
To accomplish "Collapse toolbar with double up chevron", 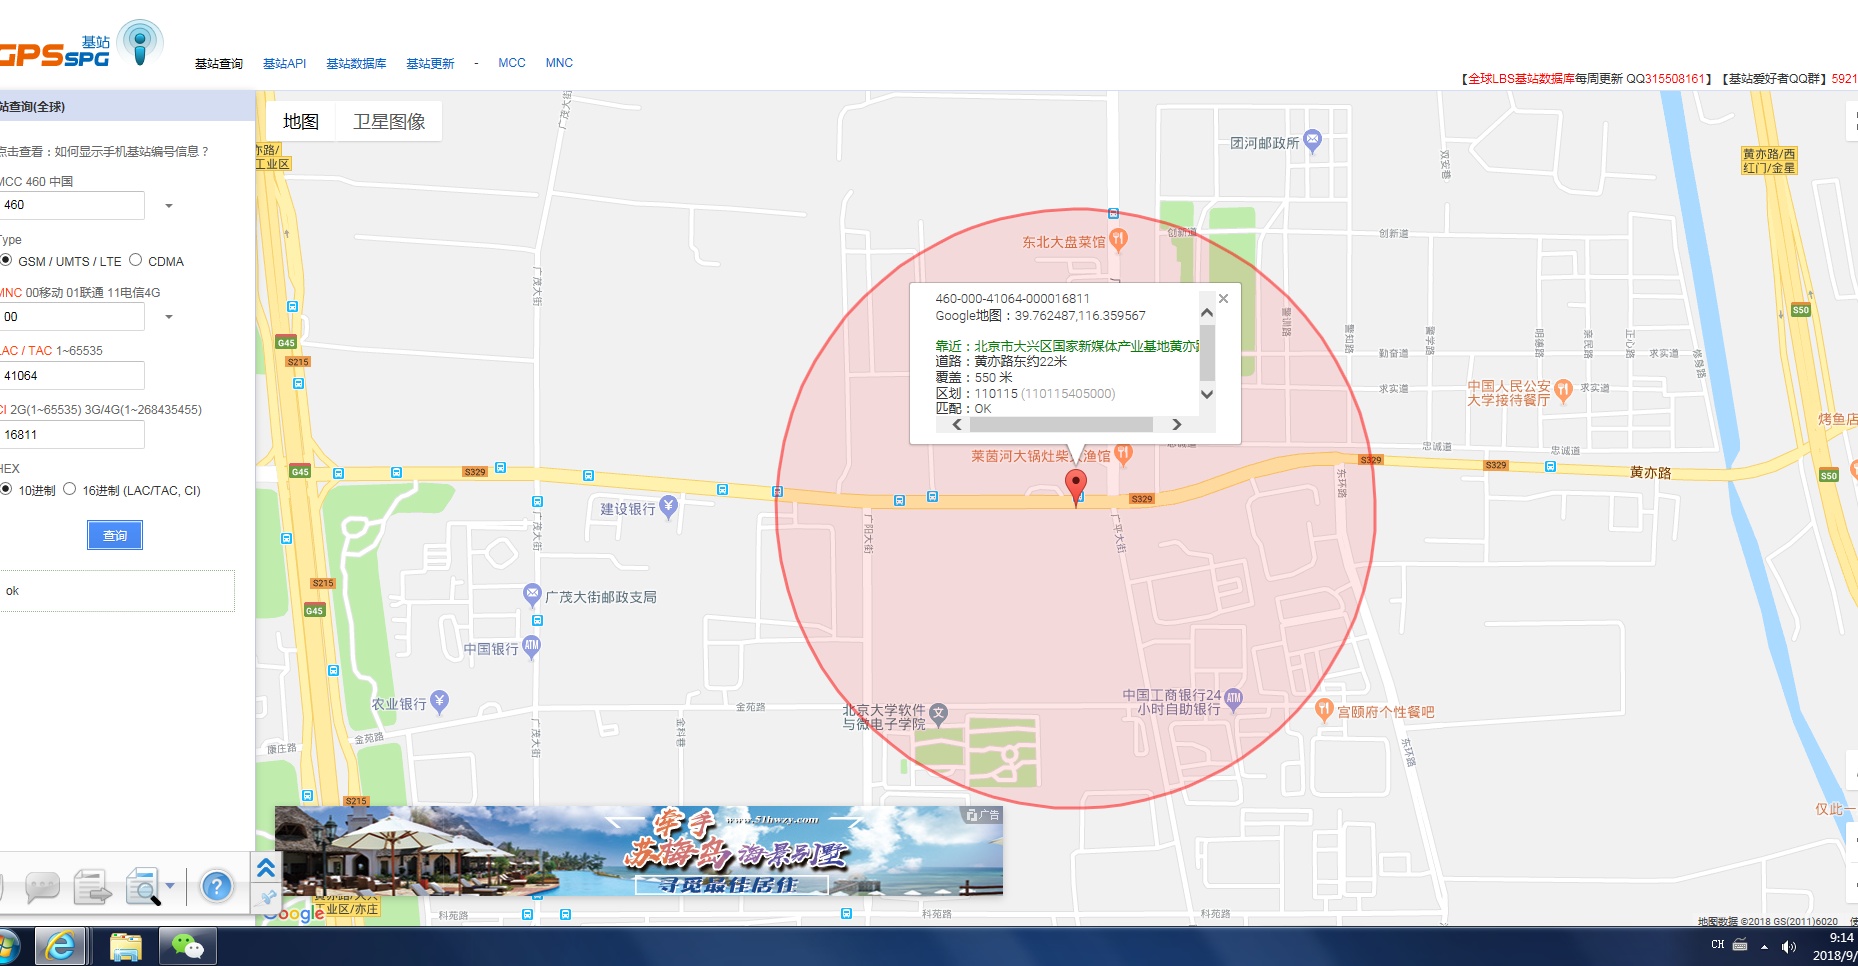I will click(x=266, y=868).
